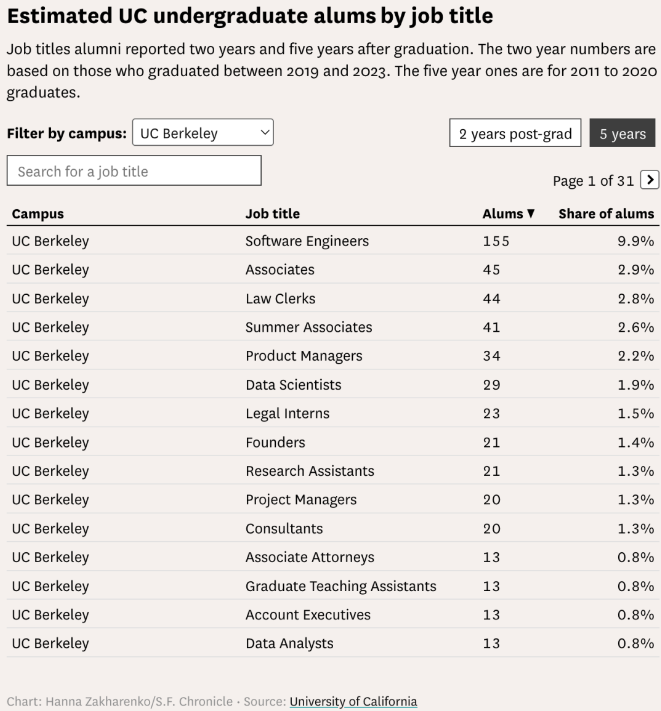Viewport: 661px width, 711px height.
Task: Click the Page 1 of 31 indicator
Action: pyautogui.click(x=593, y=180)
